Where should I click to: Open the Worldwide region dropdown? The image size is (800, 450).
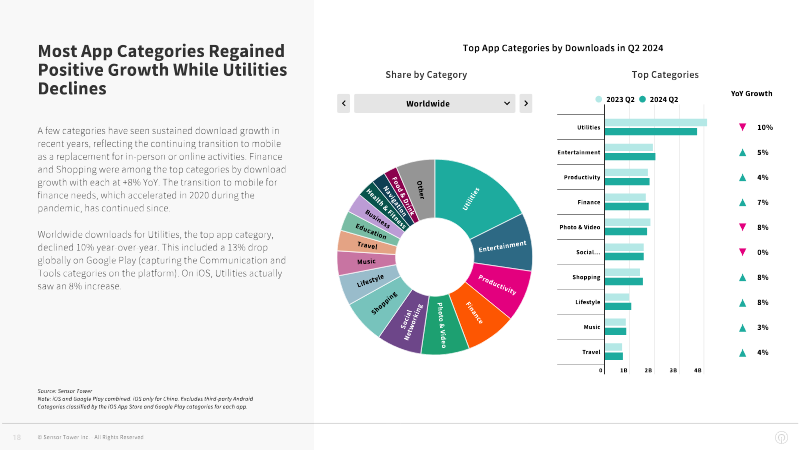(x=434, y=104)
